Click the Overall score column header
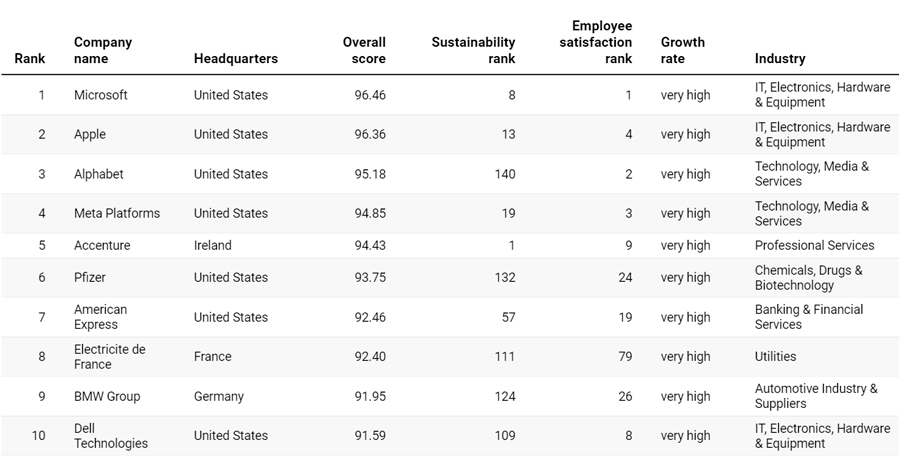This screenshot has width=900, height=456. (364, 50)
